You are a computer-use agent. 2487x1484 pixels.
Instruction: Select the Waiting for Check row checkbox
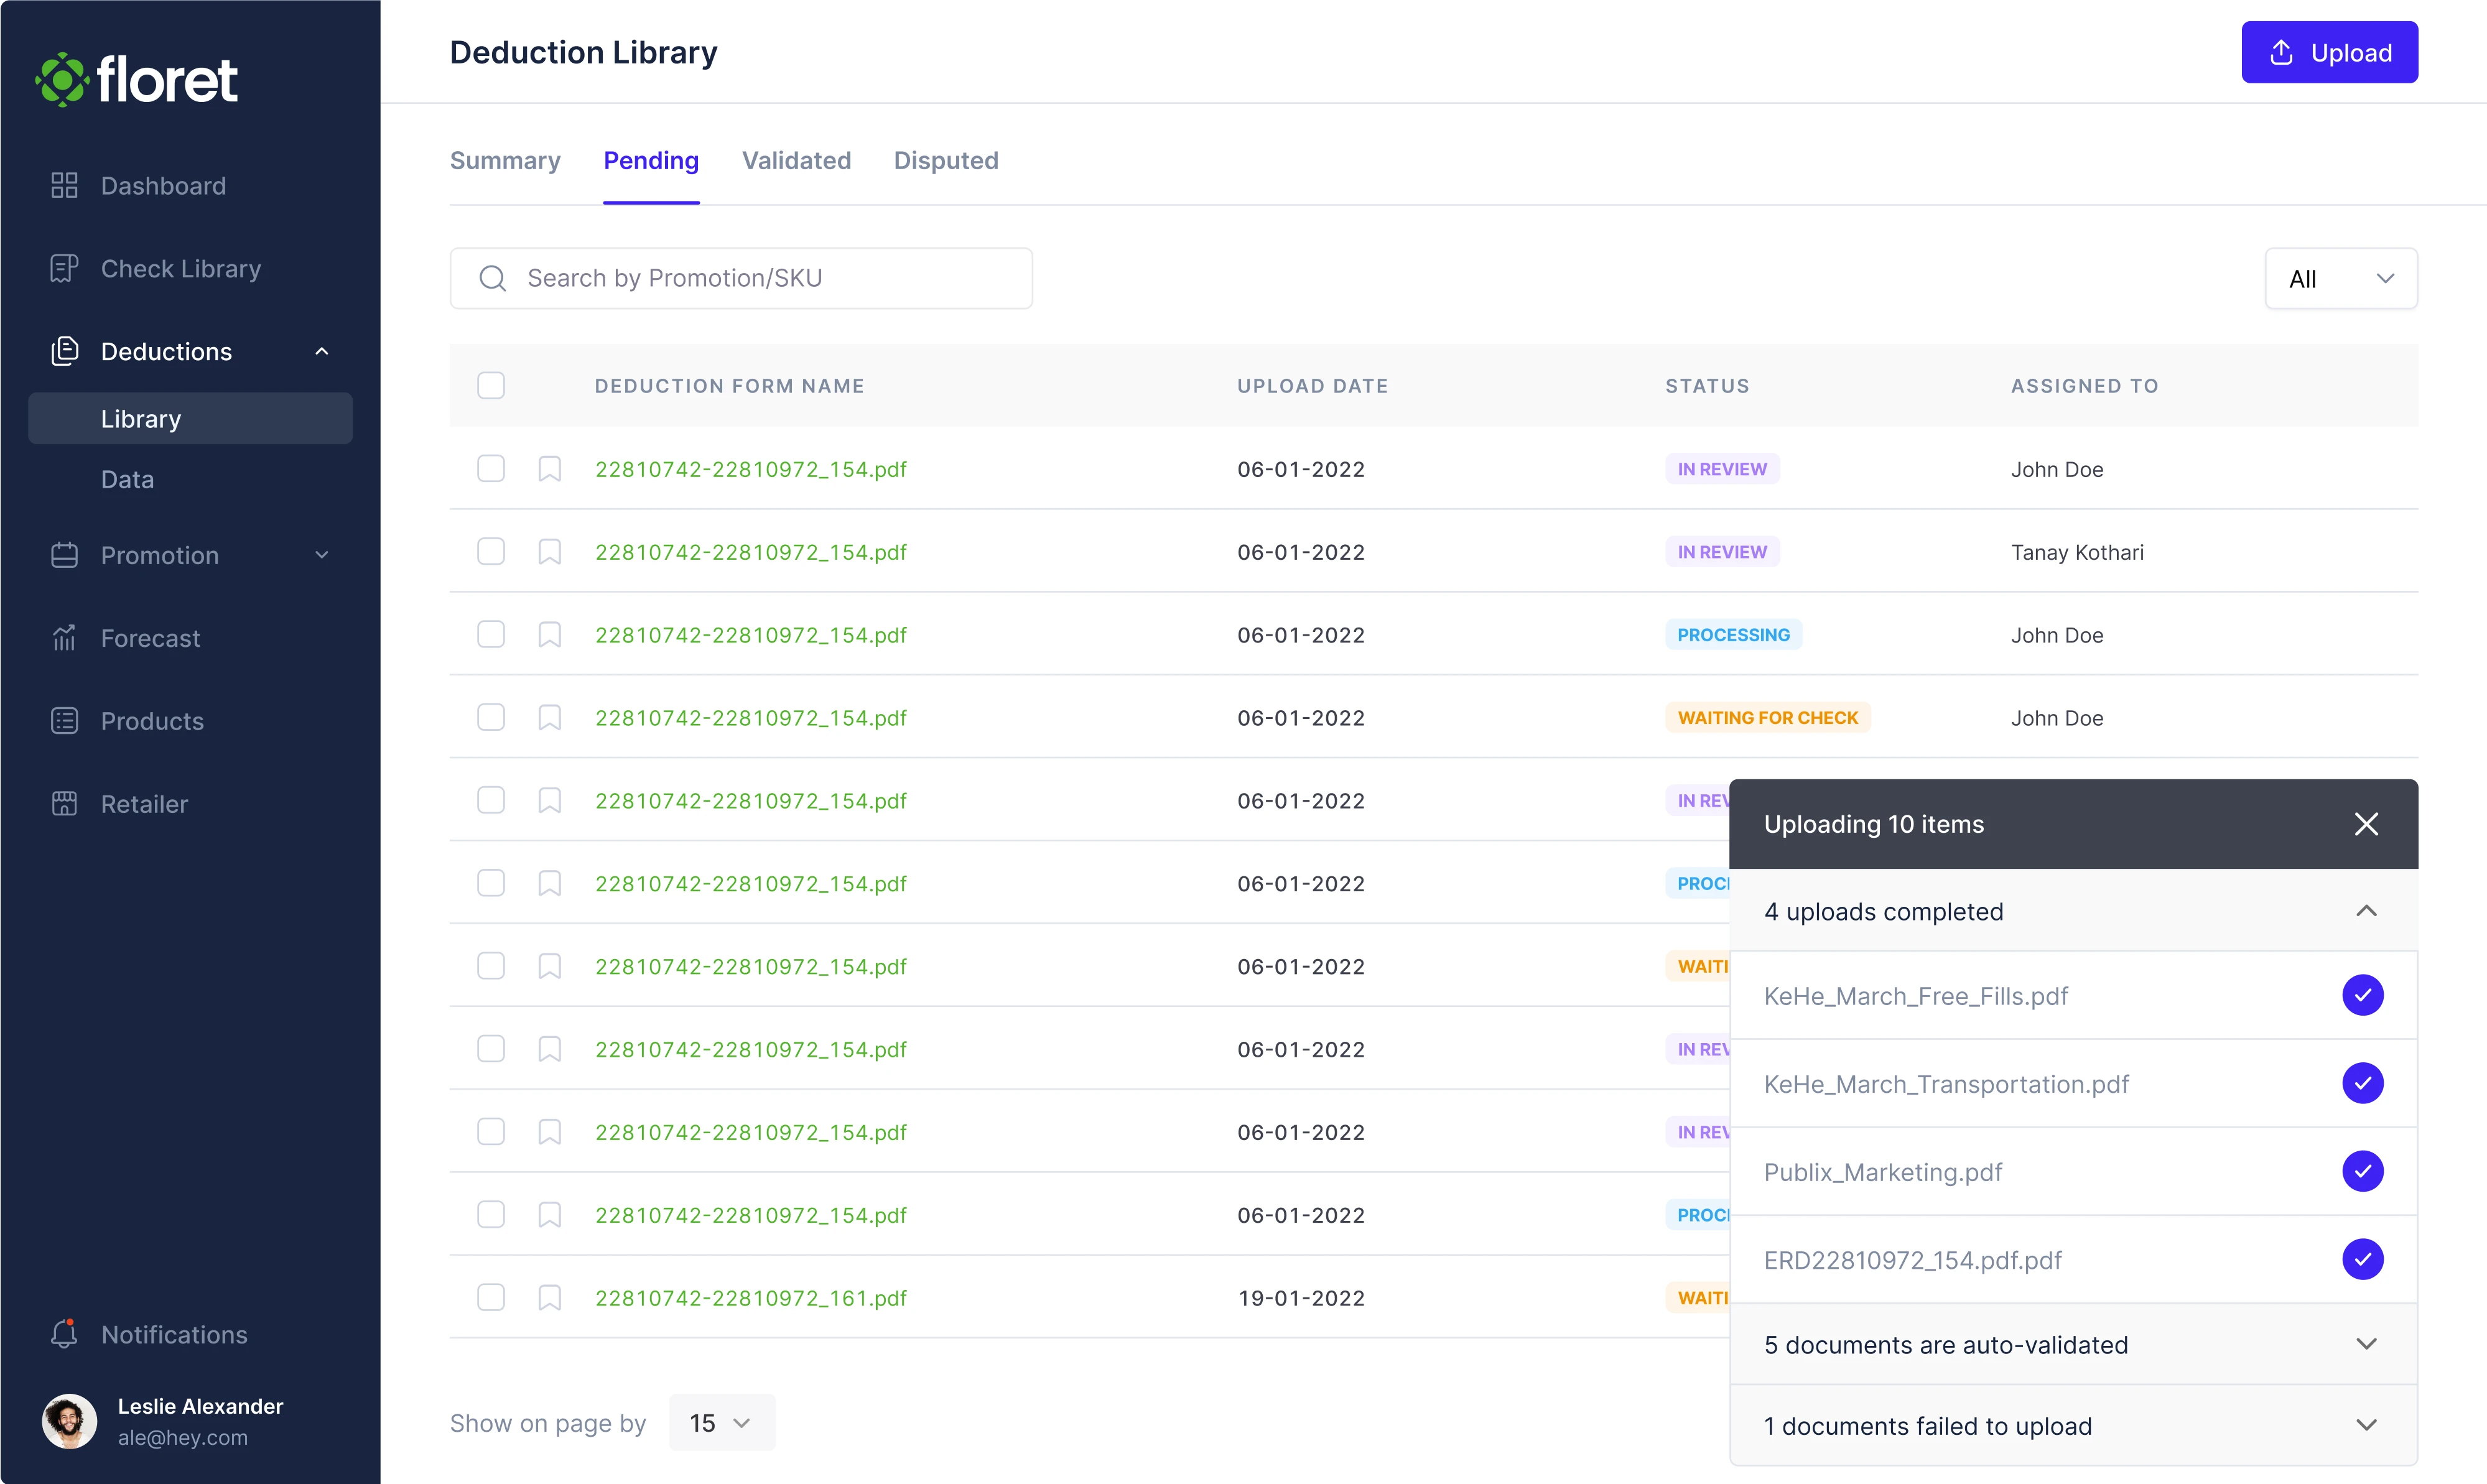(x=491, y=718)
